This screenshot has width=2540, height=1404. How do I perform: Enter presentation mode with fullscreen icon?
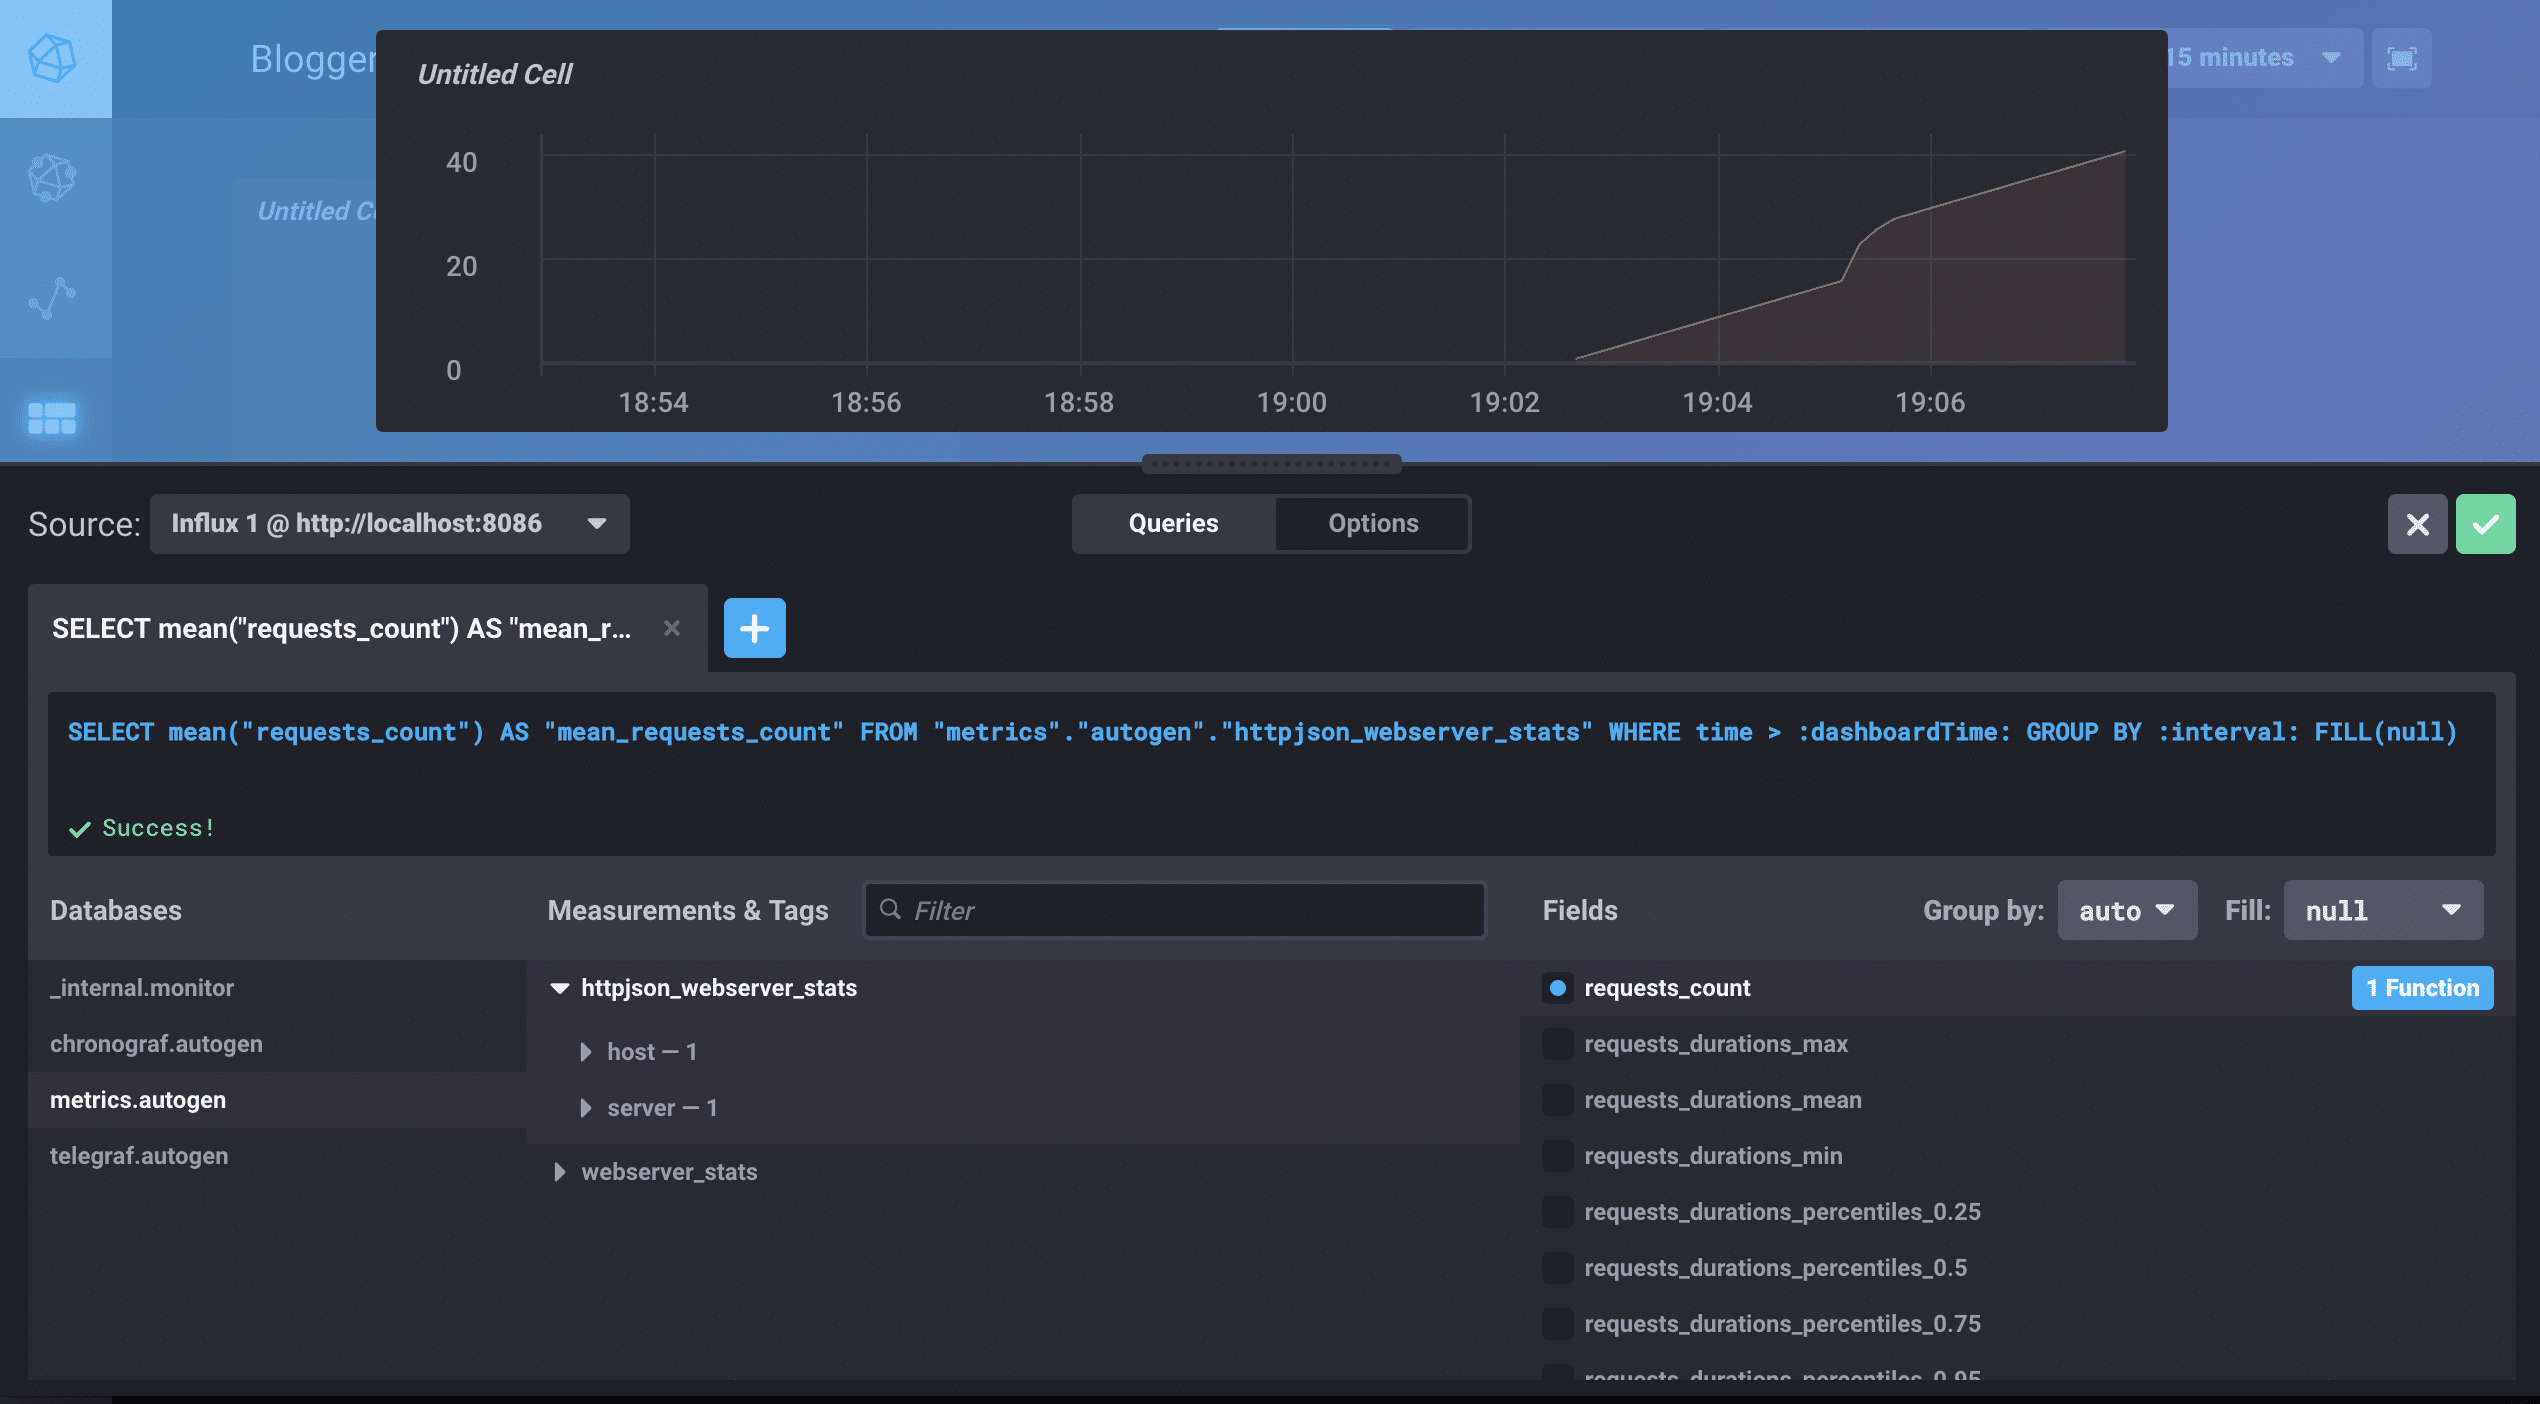click(x=2402, y=58)
